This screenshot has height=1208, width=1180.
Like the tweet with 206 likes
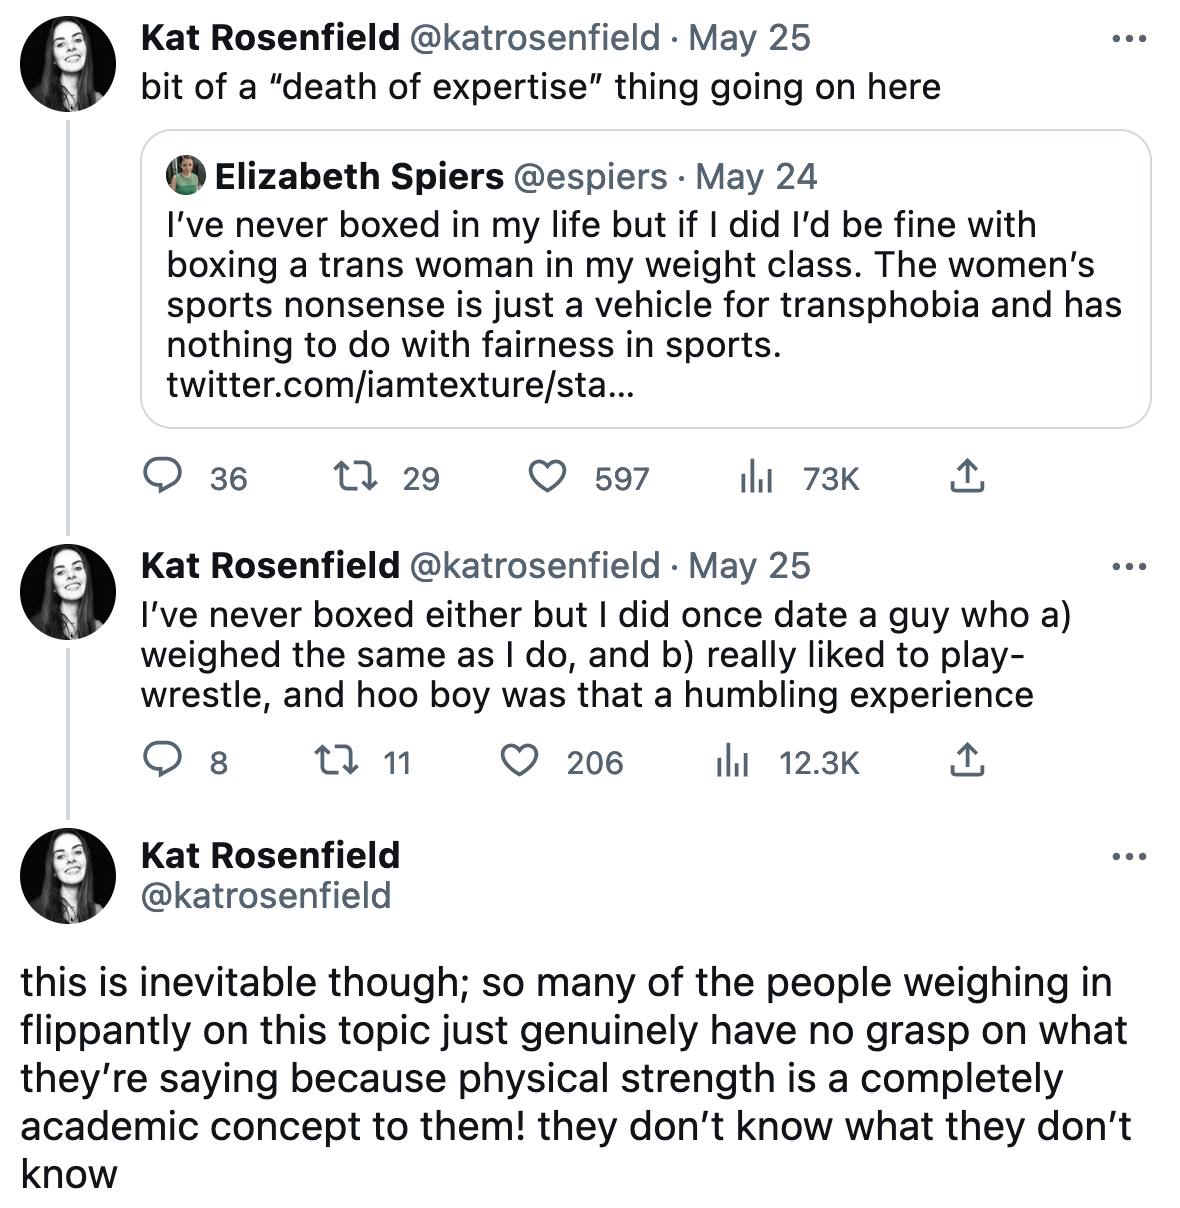(519, 762)
